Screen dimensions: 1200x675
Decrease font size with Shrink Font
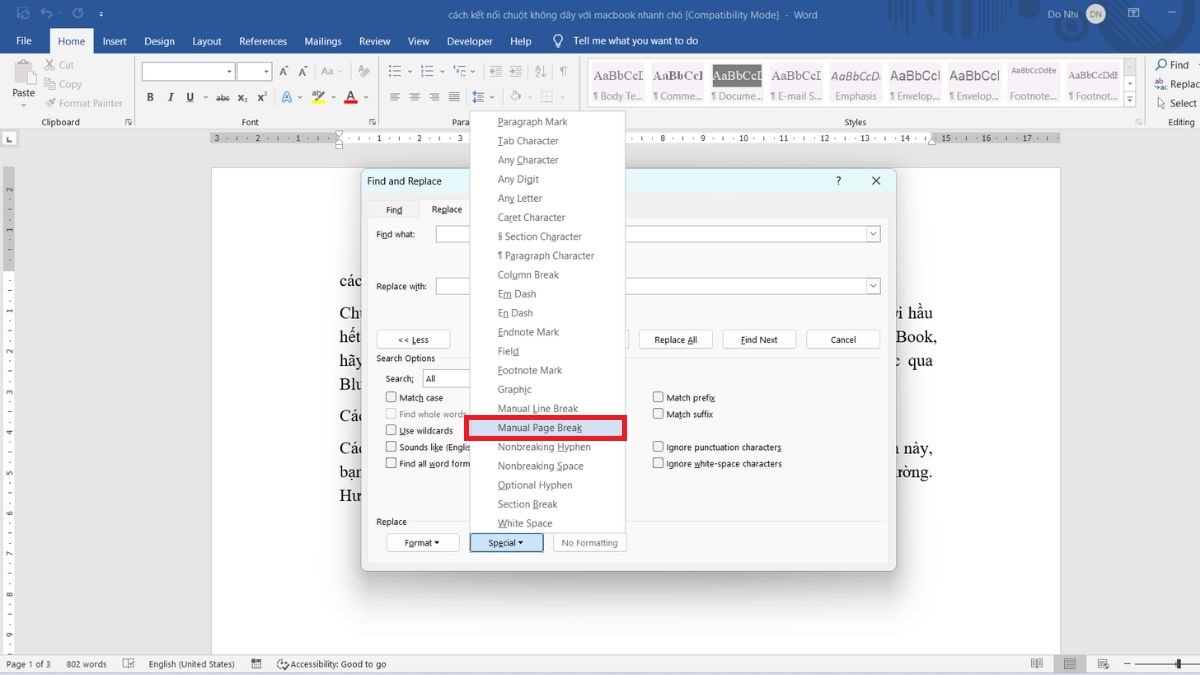[x=303, y=71]
